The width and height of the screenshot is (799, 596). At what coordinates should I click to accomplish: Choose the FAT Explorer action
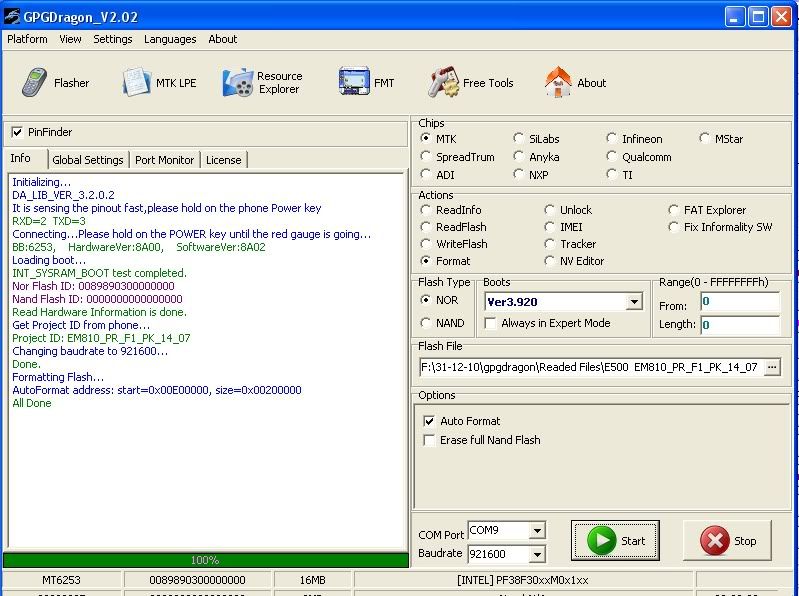(x=674, y=210)
